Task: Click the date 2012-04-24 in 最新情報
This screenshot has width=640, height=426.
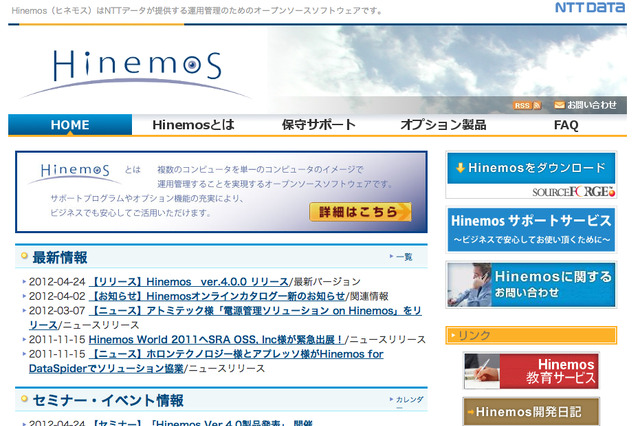Action: click(x=57, y=282)
